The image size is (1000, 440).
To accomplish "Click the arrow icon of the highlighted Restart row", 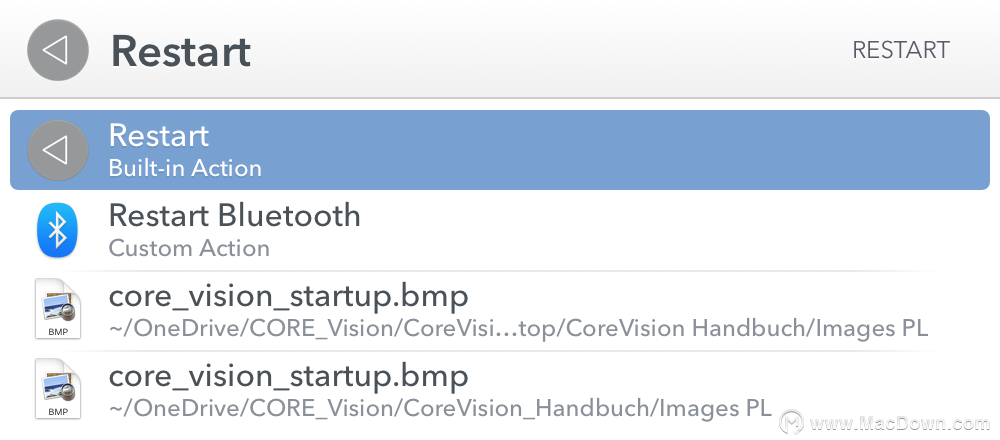I will [x=57, y=150].
